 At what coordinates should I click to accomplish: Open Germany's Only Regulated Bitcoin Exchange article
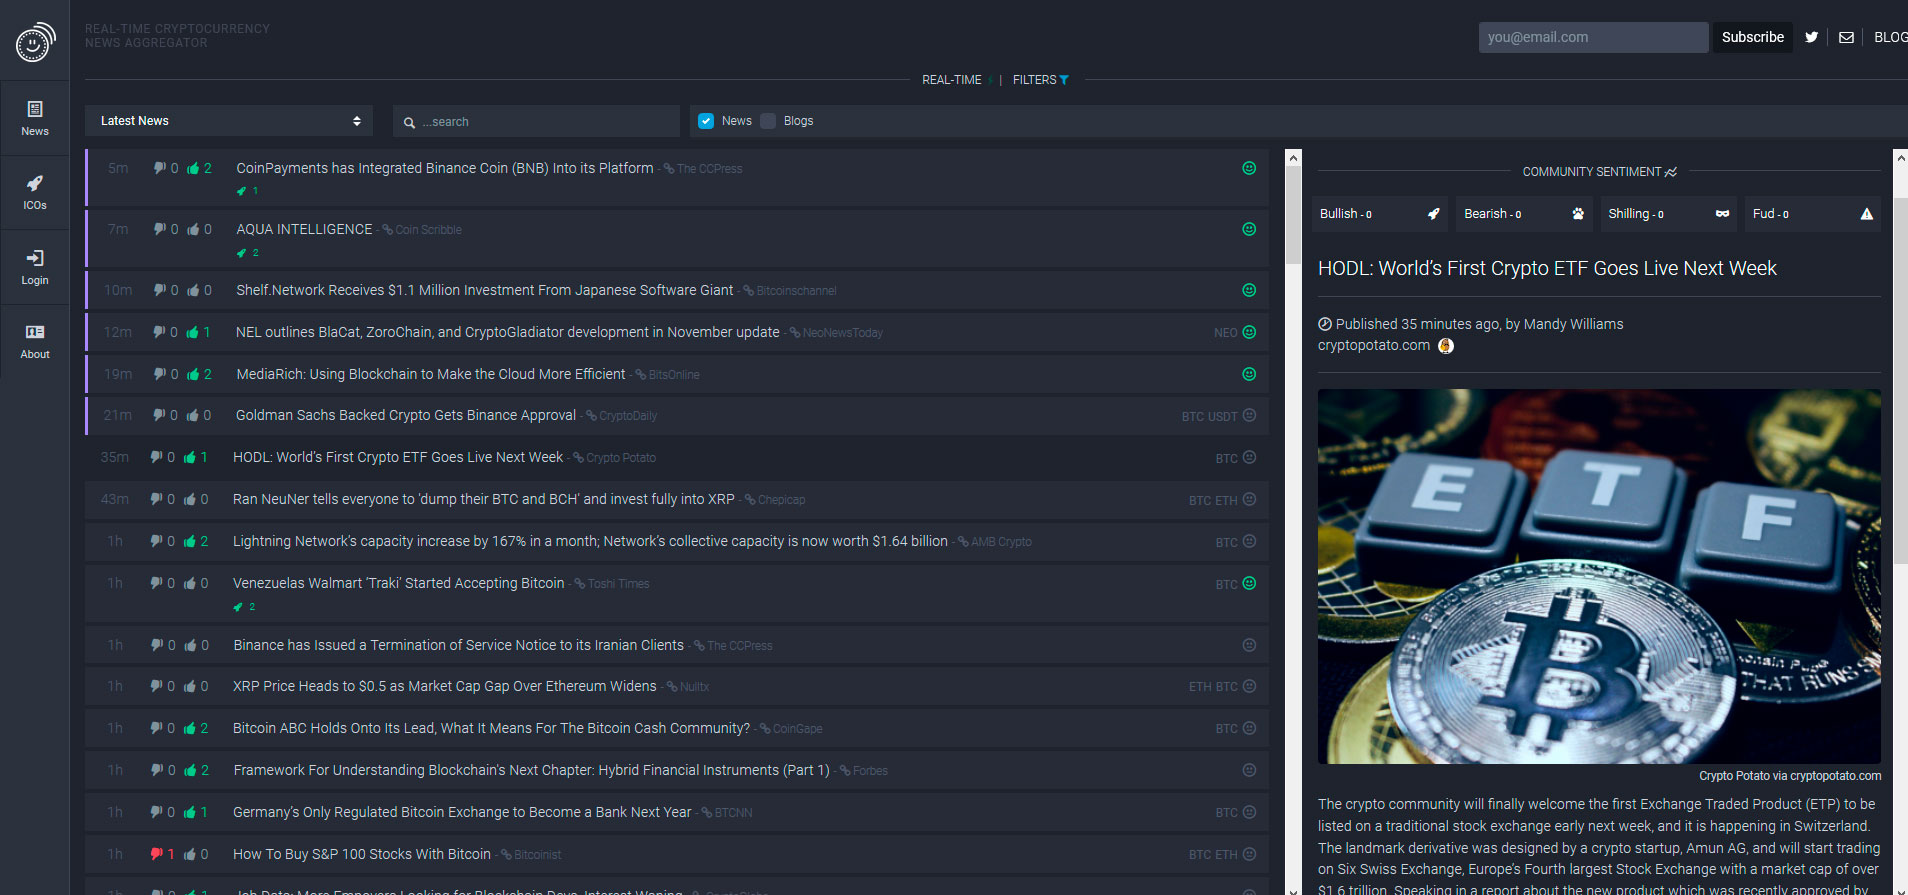tap(462, 812)
